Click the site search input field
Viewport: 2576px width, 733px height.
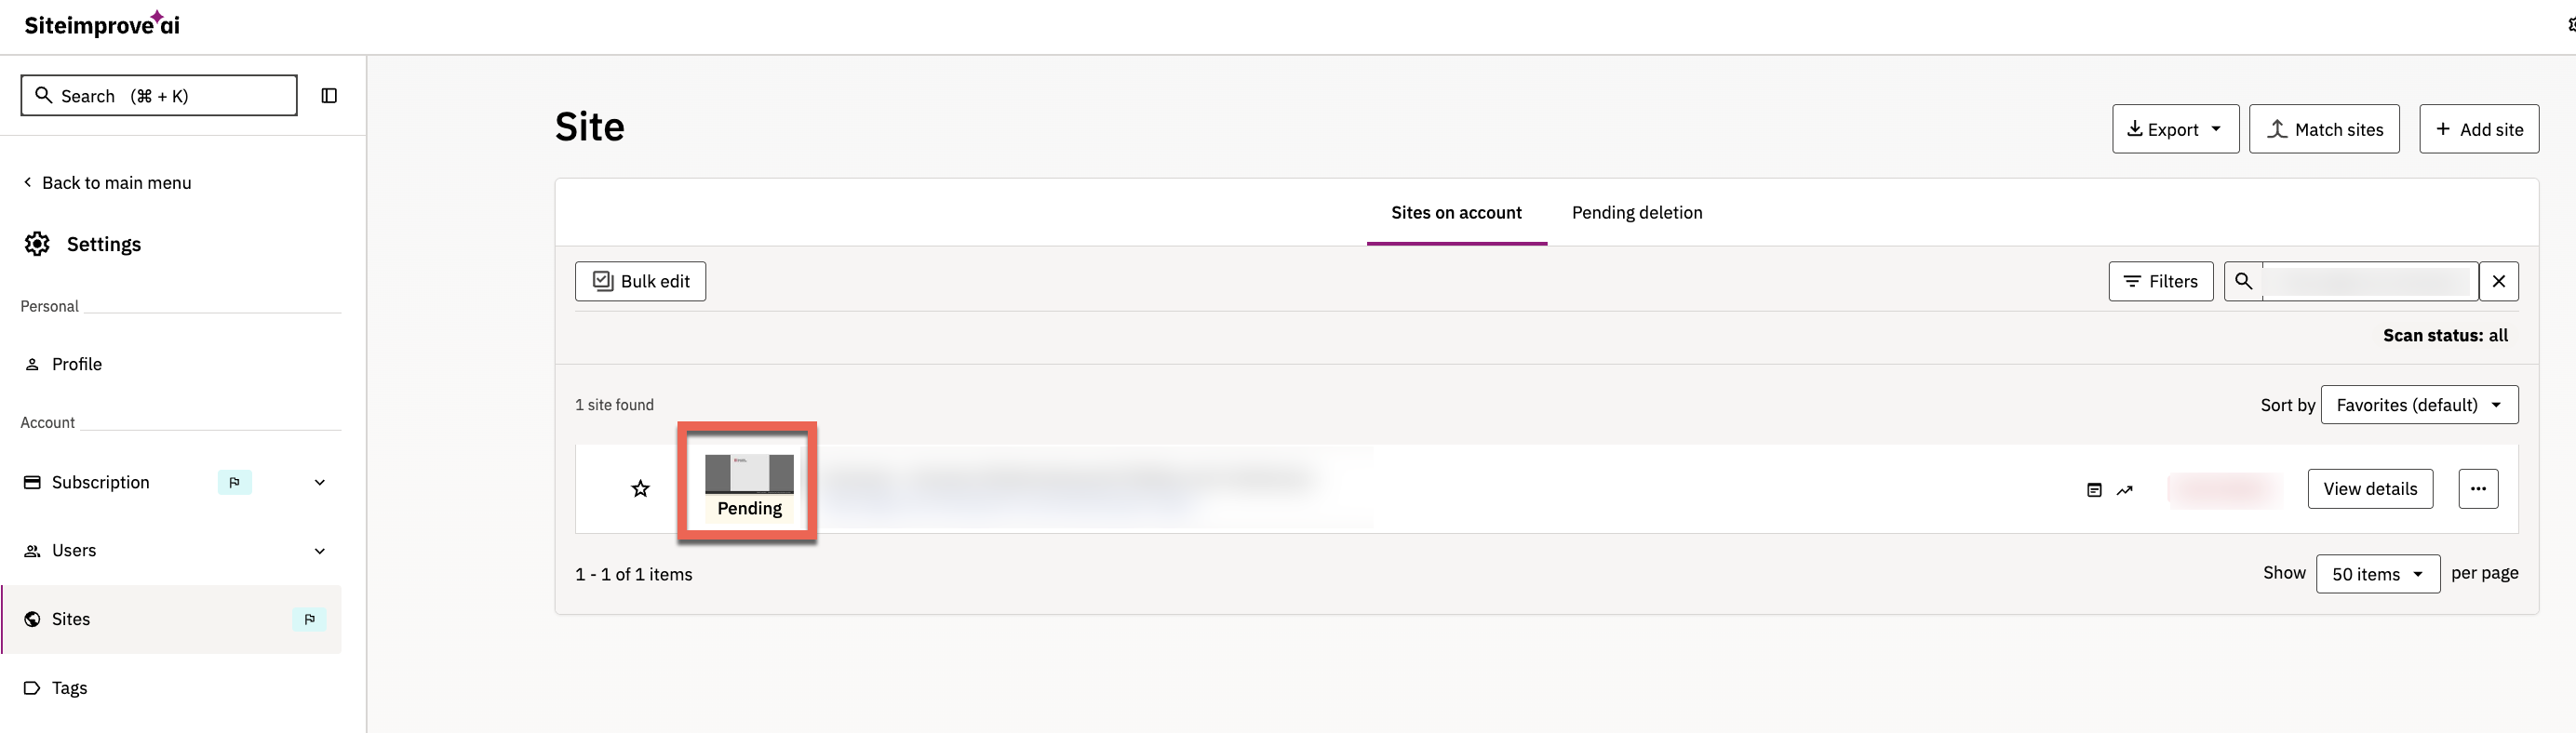pos(2370,282)
